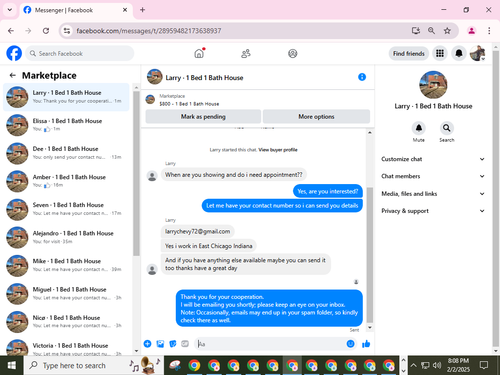Click the chat list scrollbar

(136, 173)
